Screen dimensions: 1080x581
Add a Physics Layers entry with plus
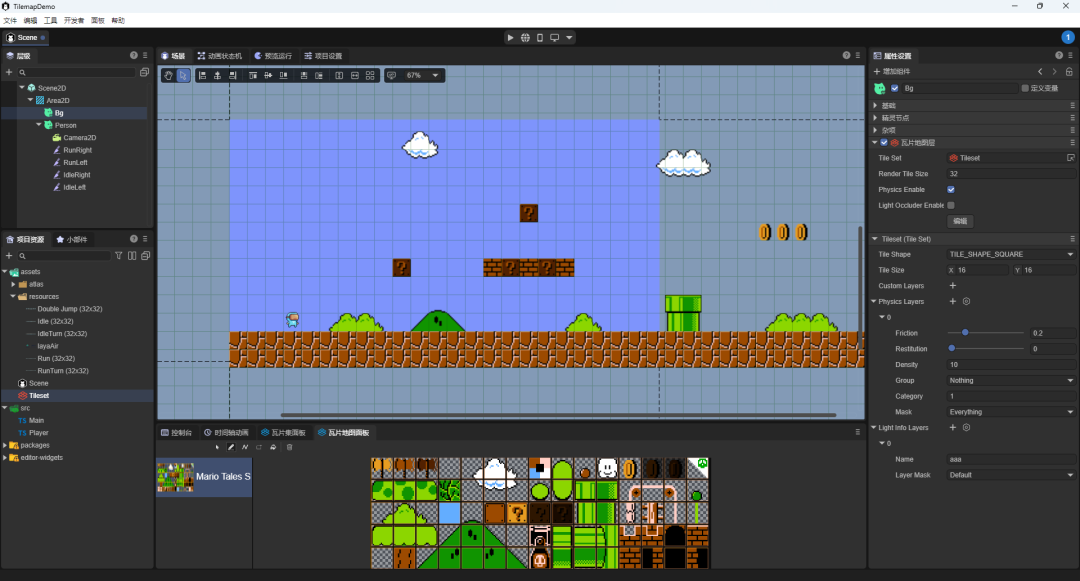point(953,302)
